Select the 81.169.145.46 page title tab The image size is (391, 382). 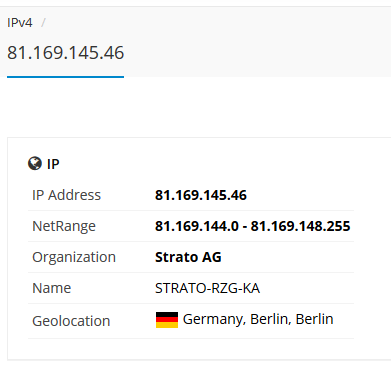pyautogui.click(x=66, y=53)
